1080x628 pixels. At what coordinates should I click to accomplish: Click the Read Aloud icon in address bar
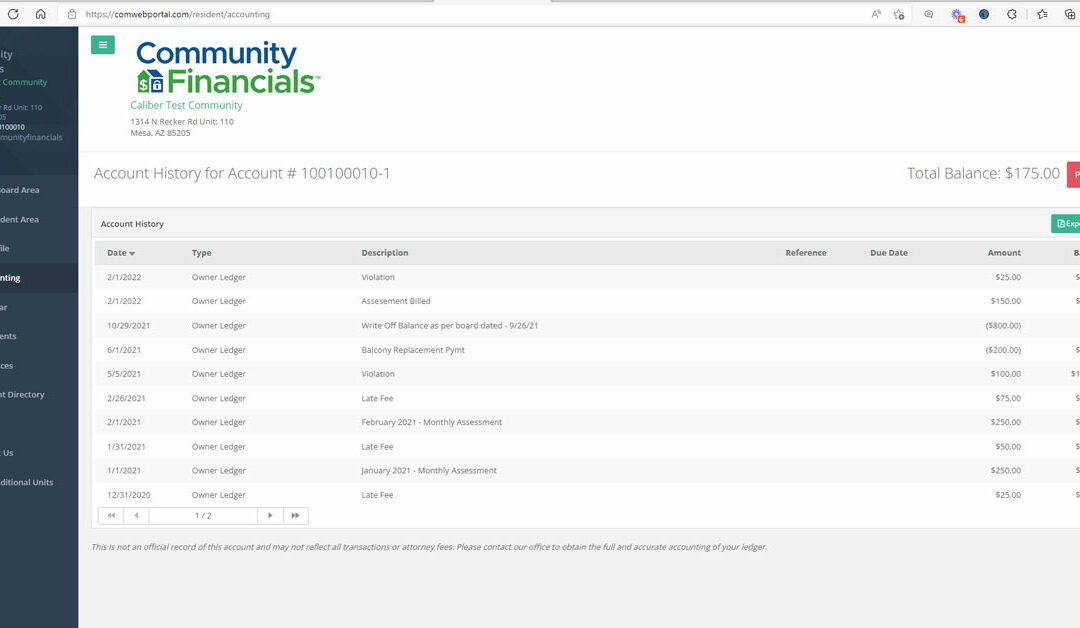[x=876, y=14]
